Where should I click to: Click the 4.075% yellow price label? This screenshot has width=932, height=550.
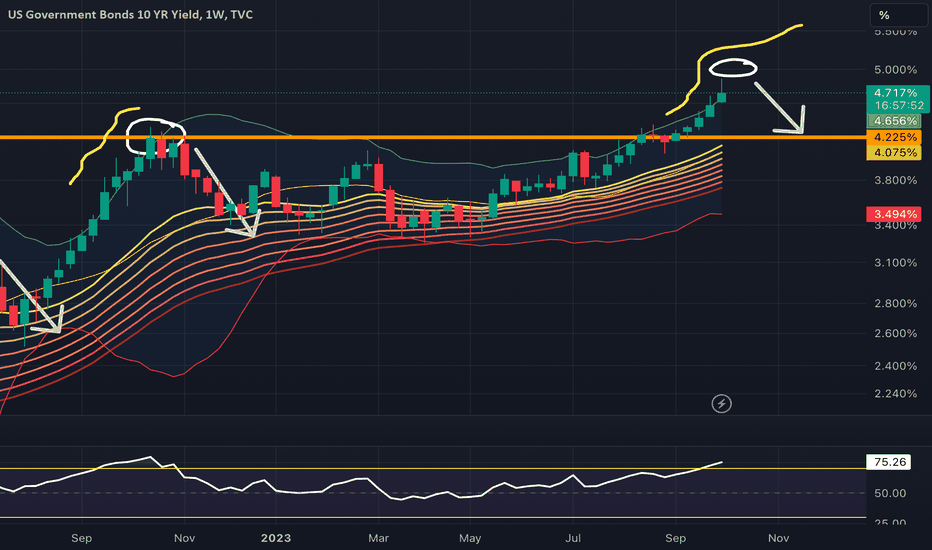point(895,153)
